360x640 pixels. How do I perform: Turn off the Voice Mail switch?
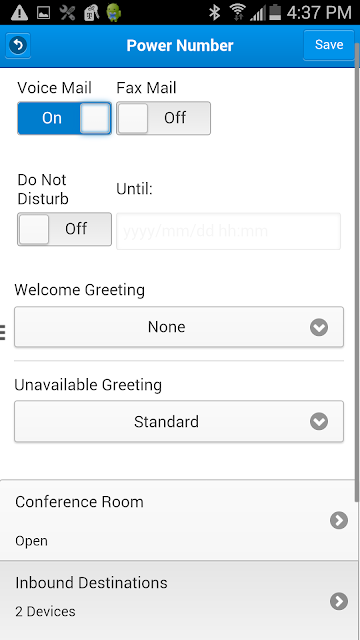64,118
